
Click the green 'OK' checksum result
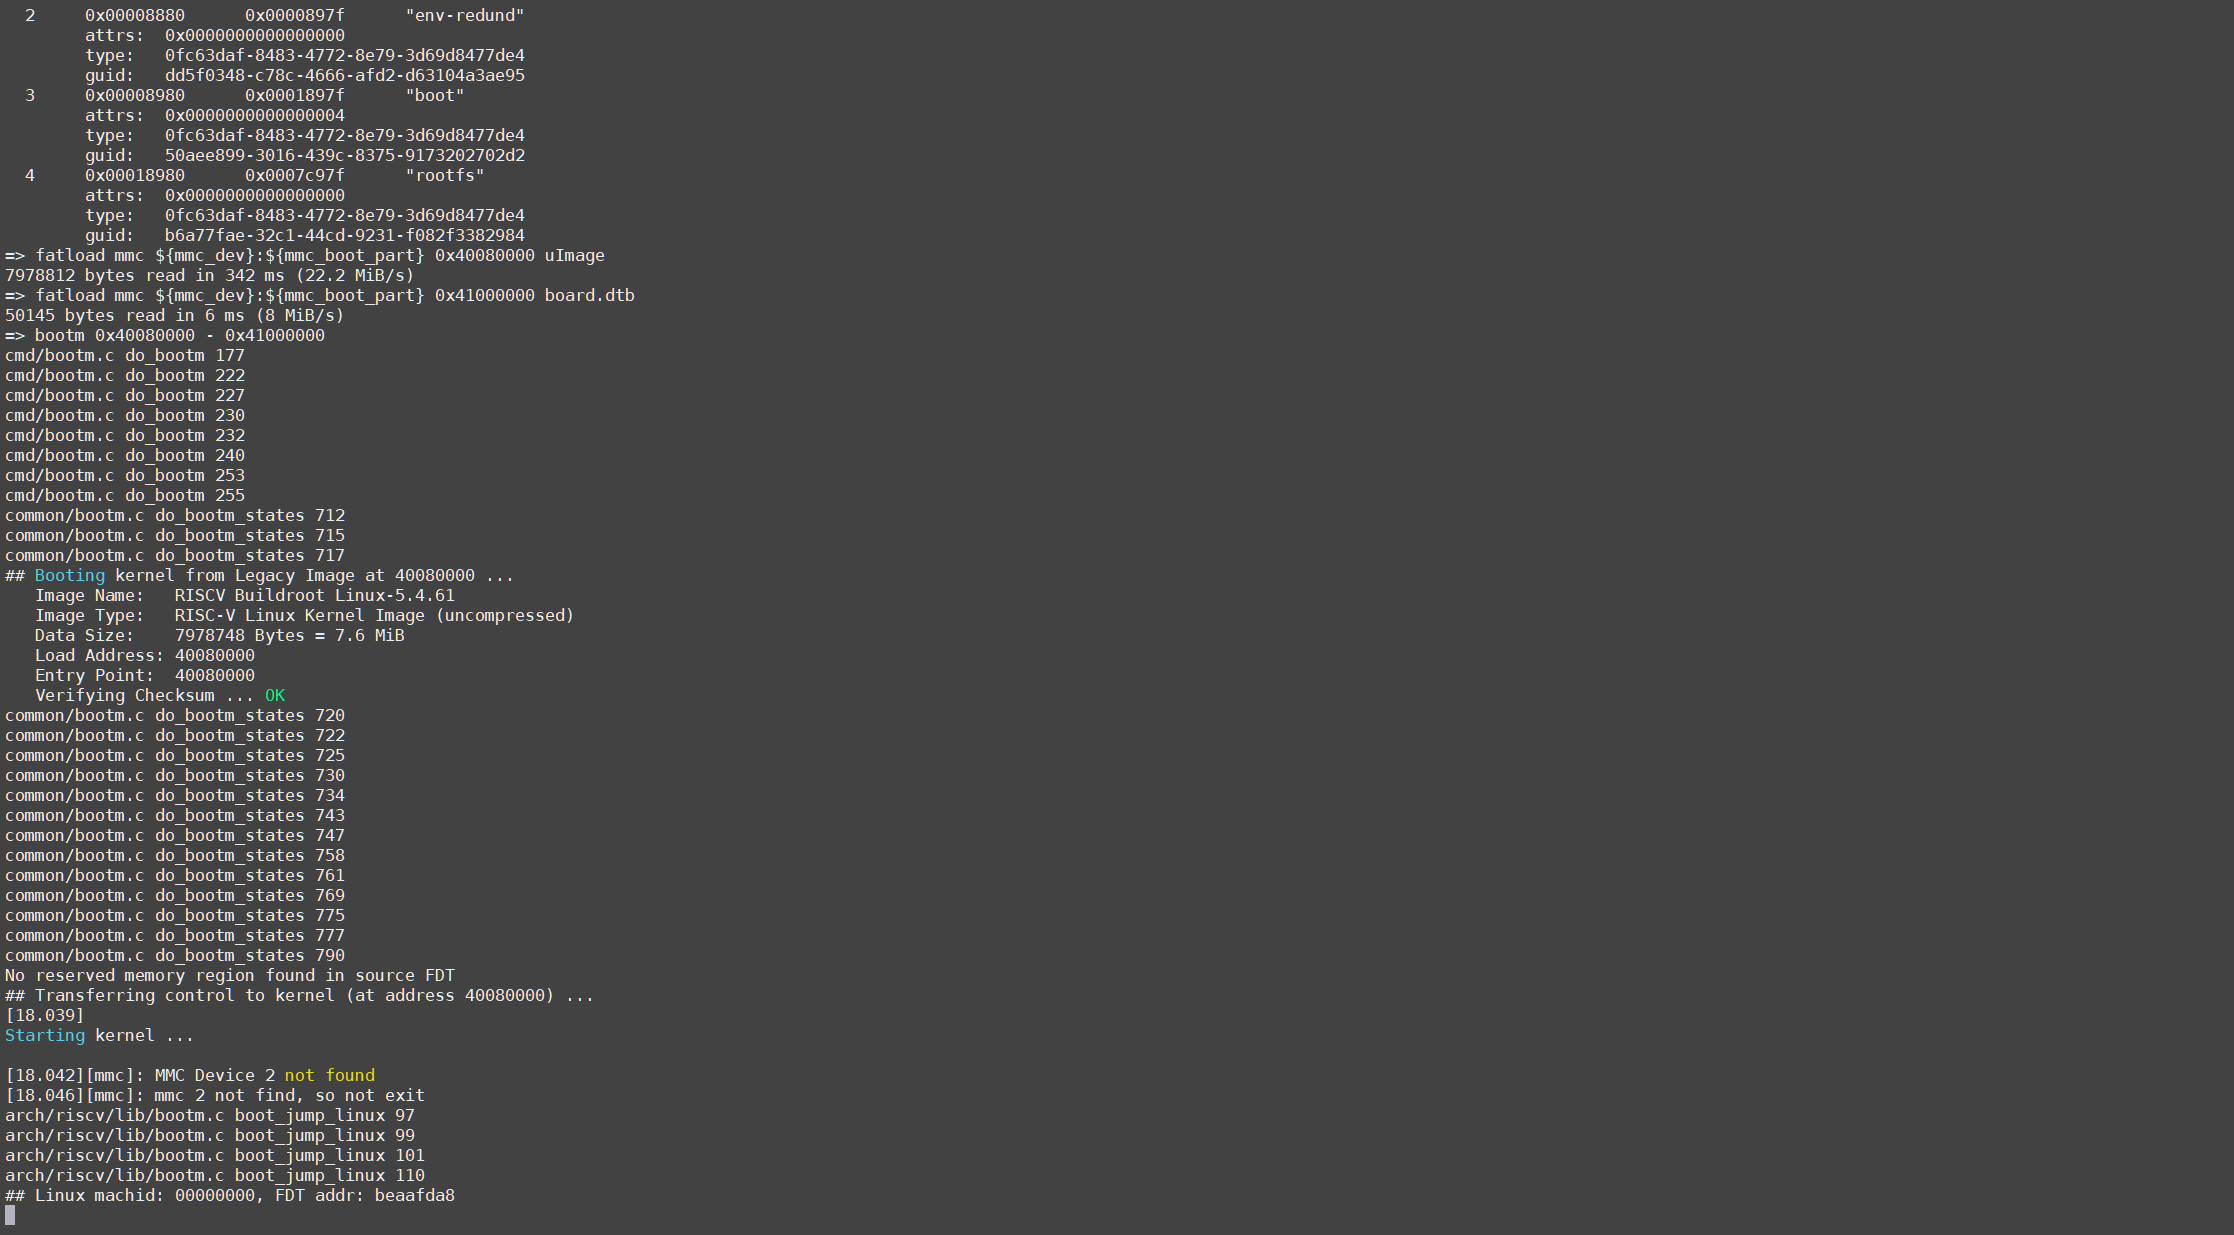[274, 695]
